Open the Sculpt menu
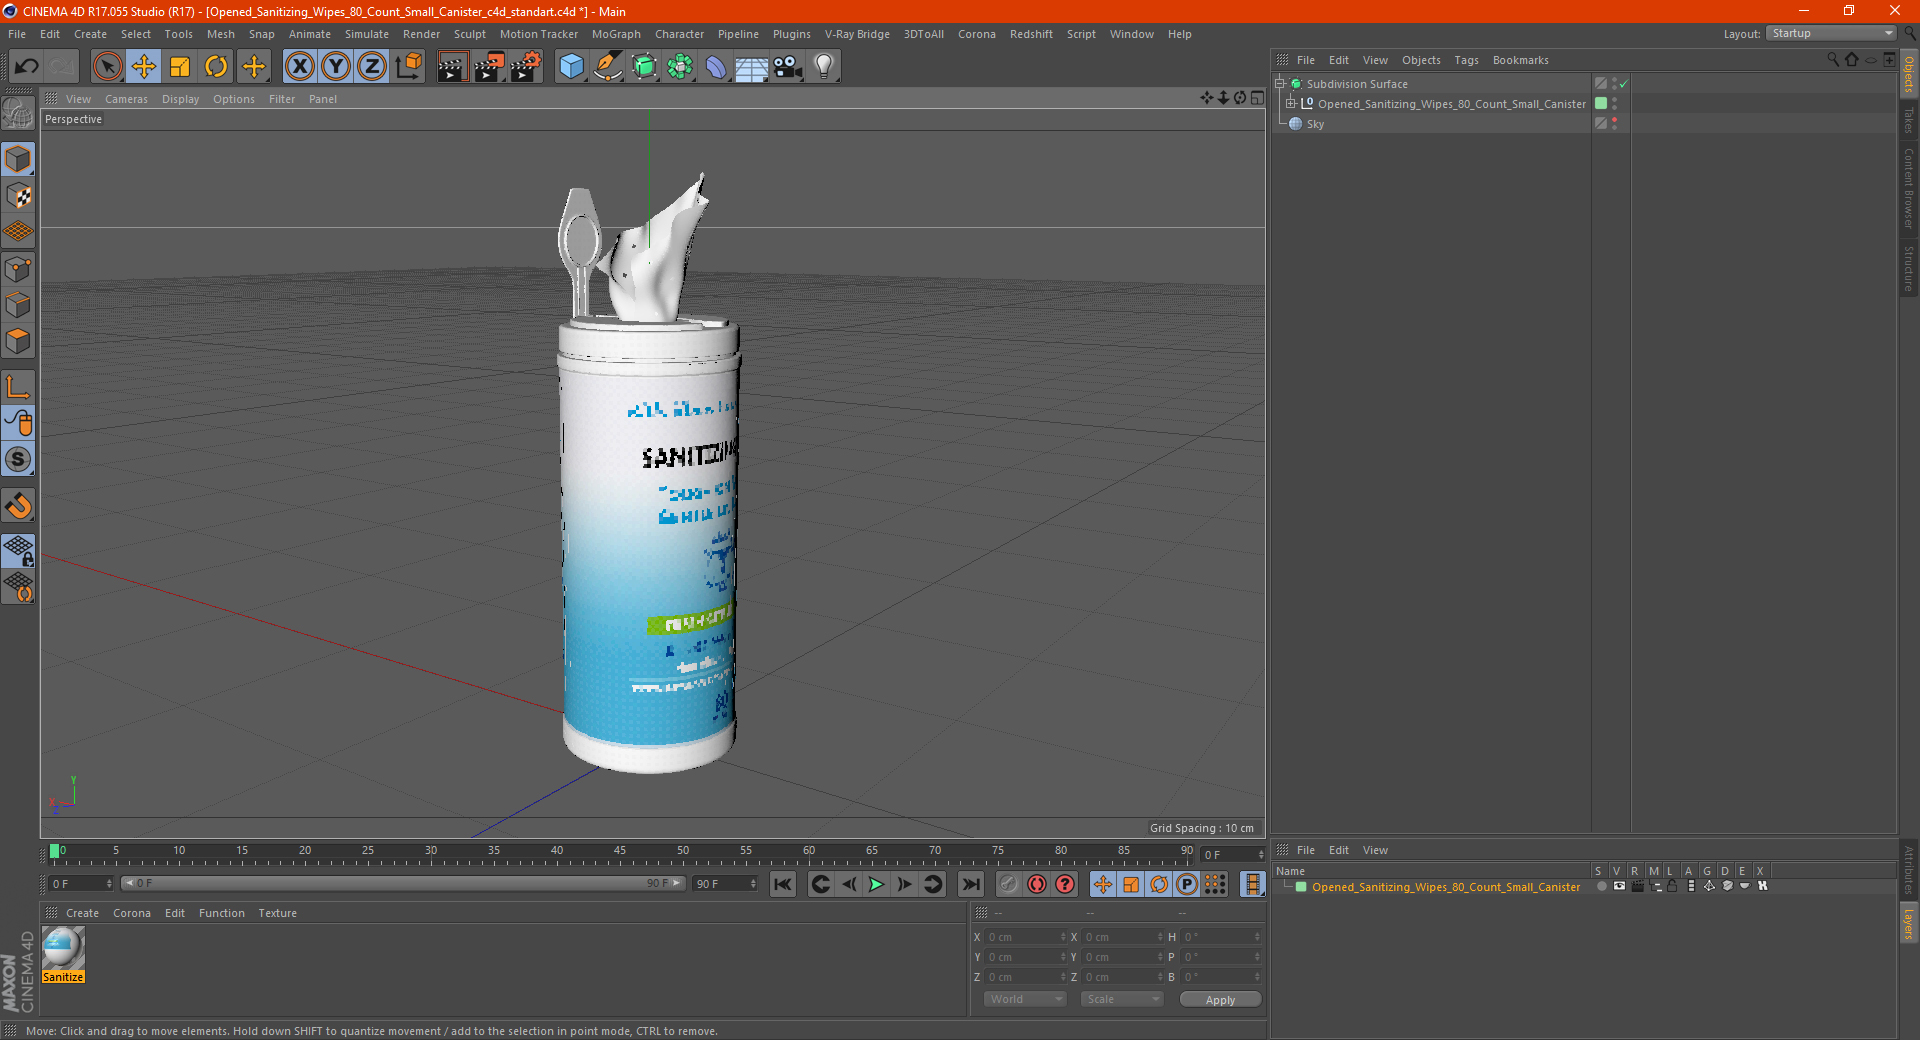 470,34
